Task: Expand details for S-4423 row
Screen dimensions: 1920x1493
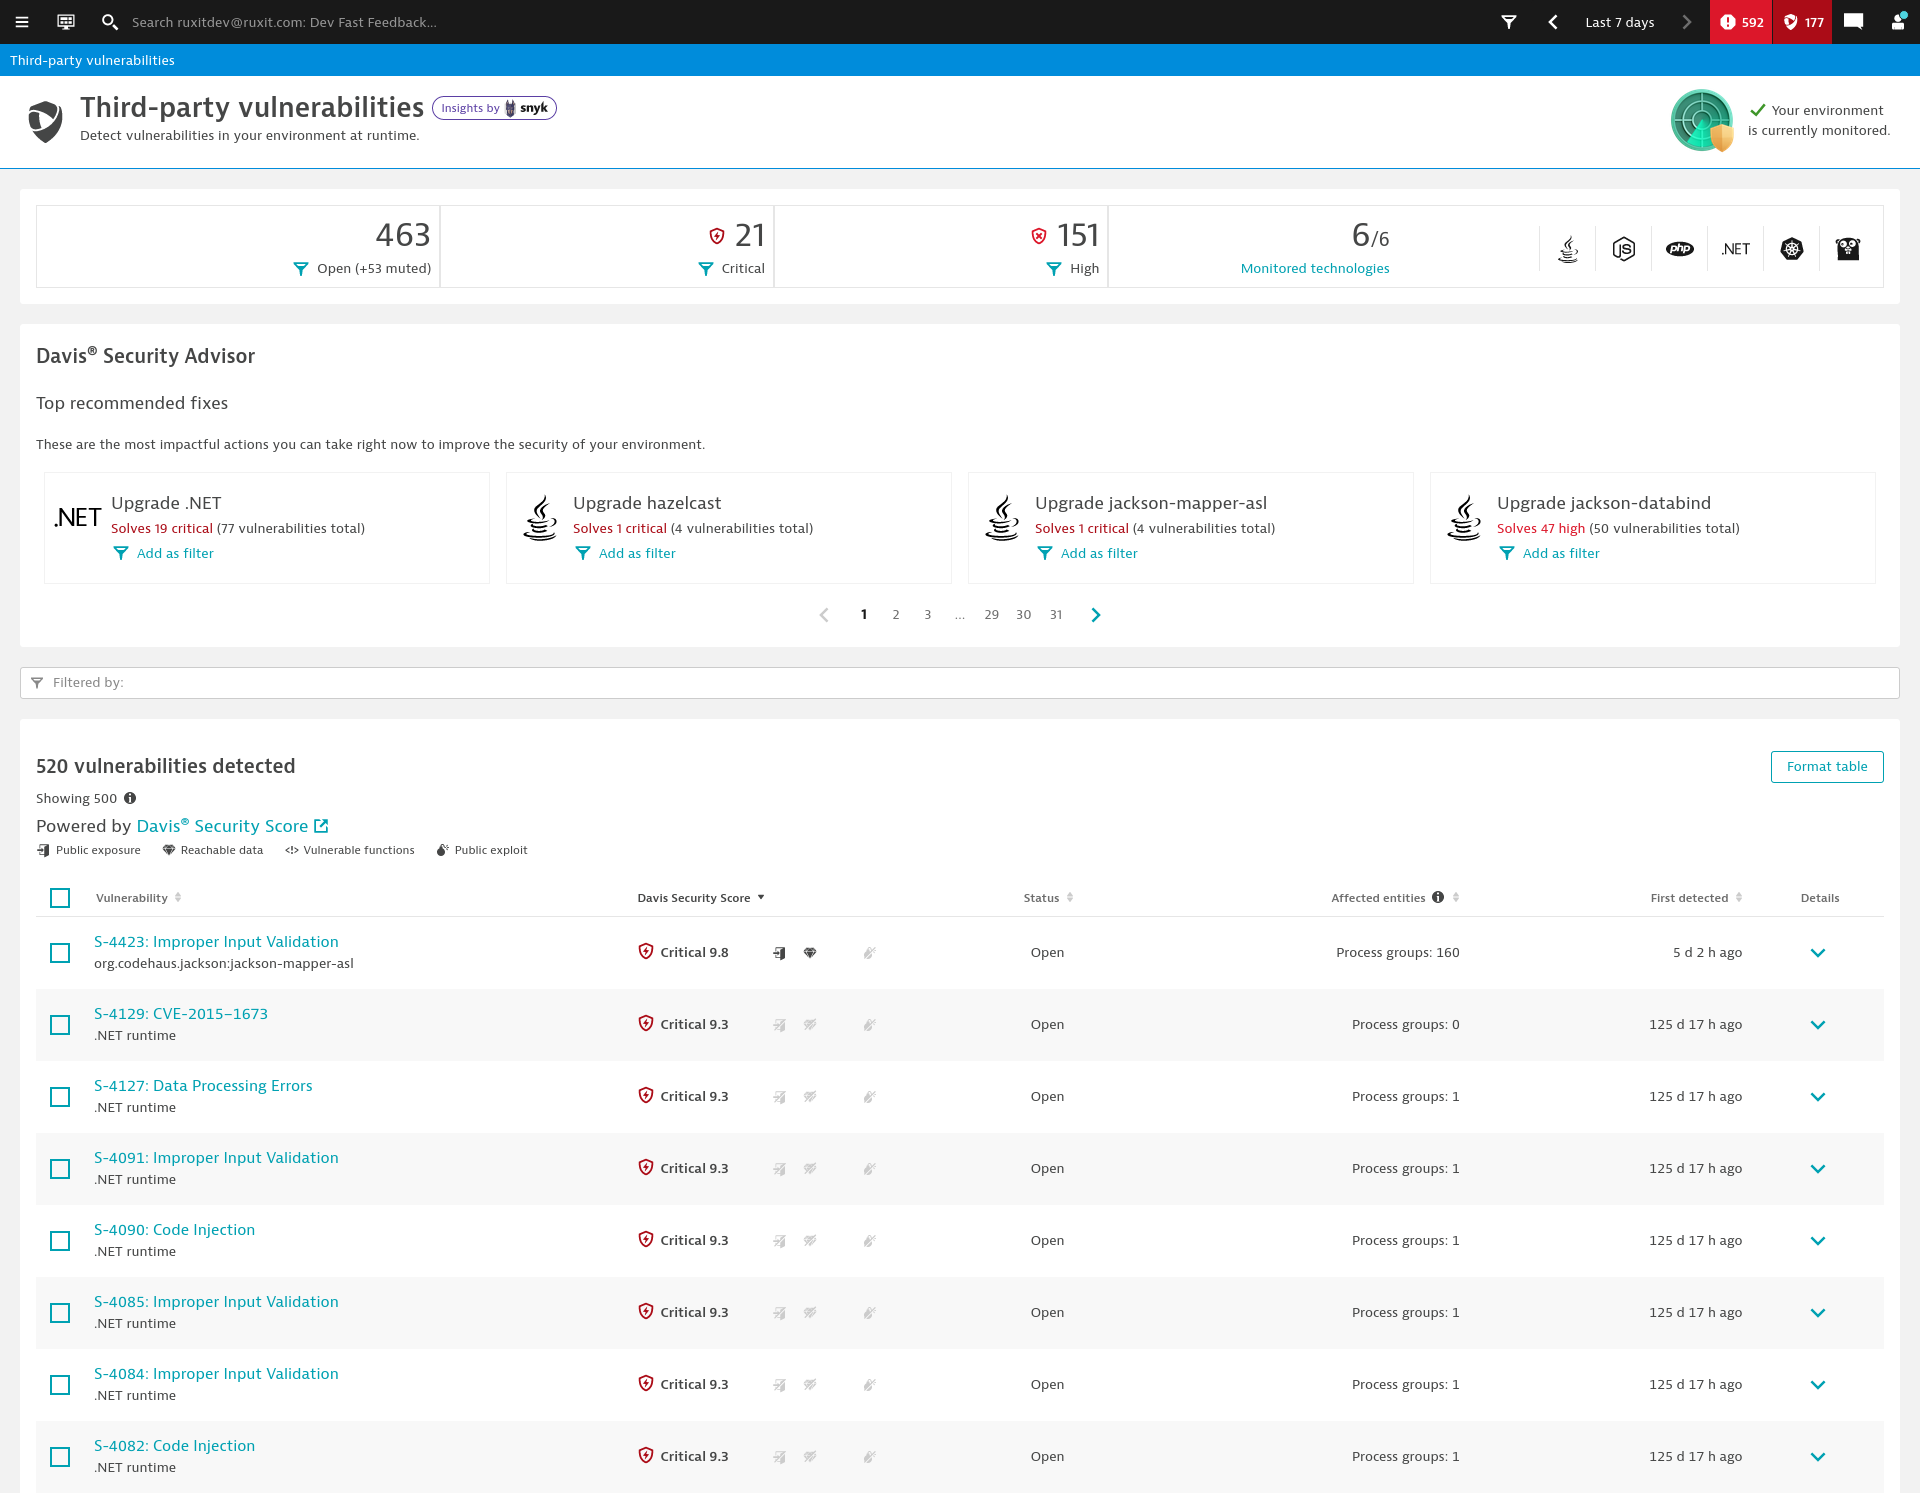Action: pyautogui.click(x=1818, y=953)
